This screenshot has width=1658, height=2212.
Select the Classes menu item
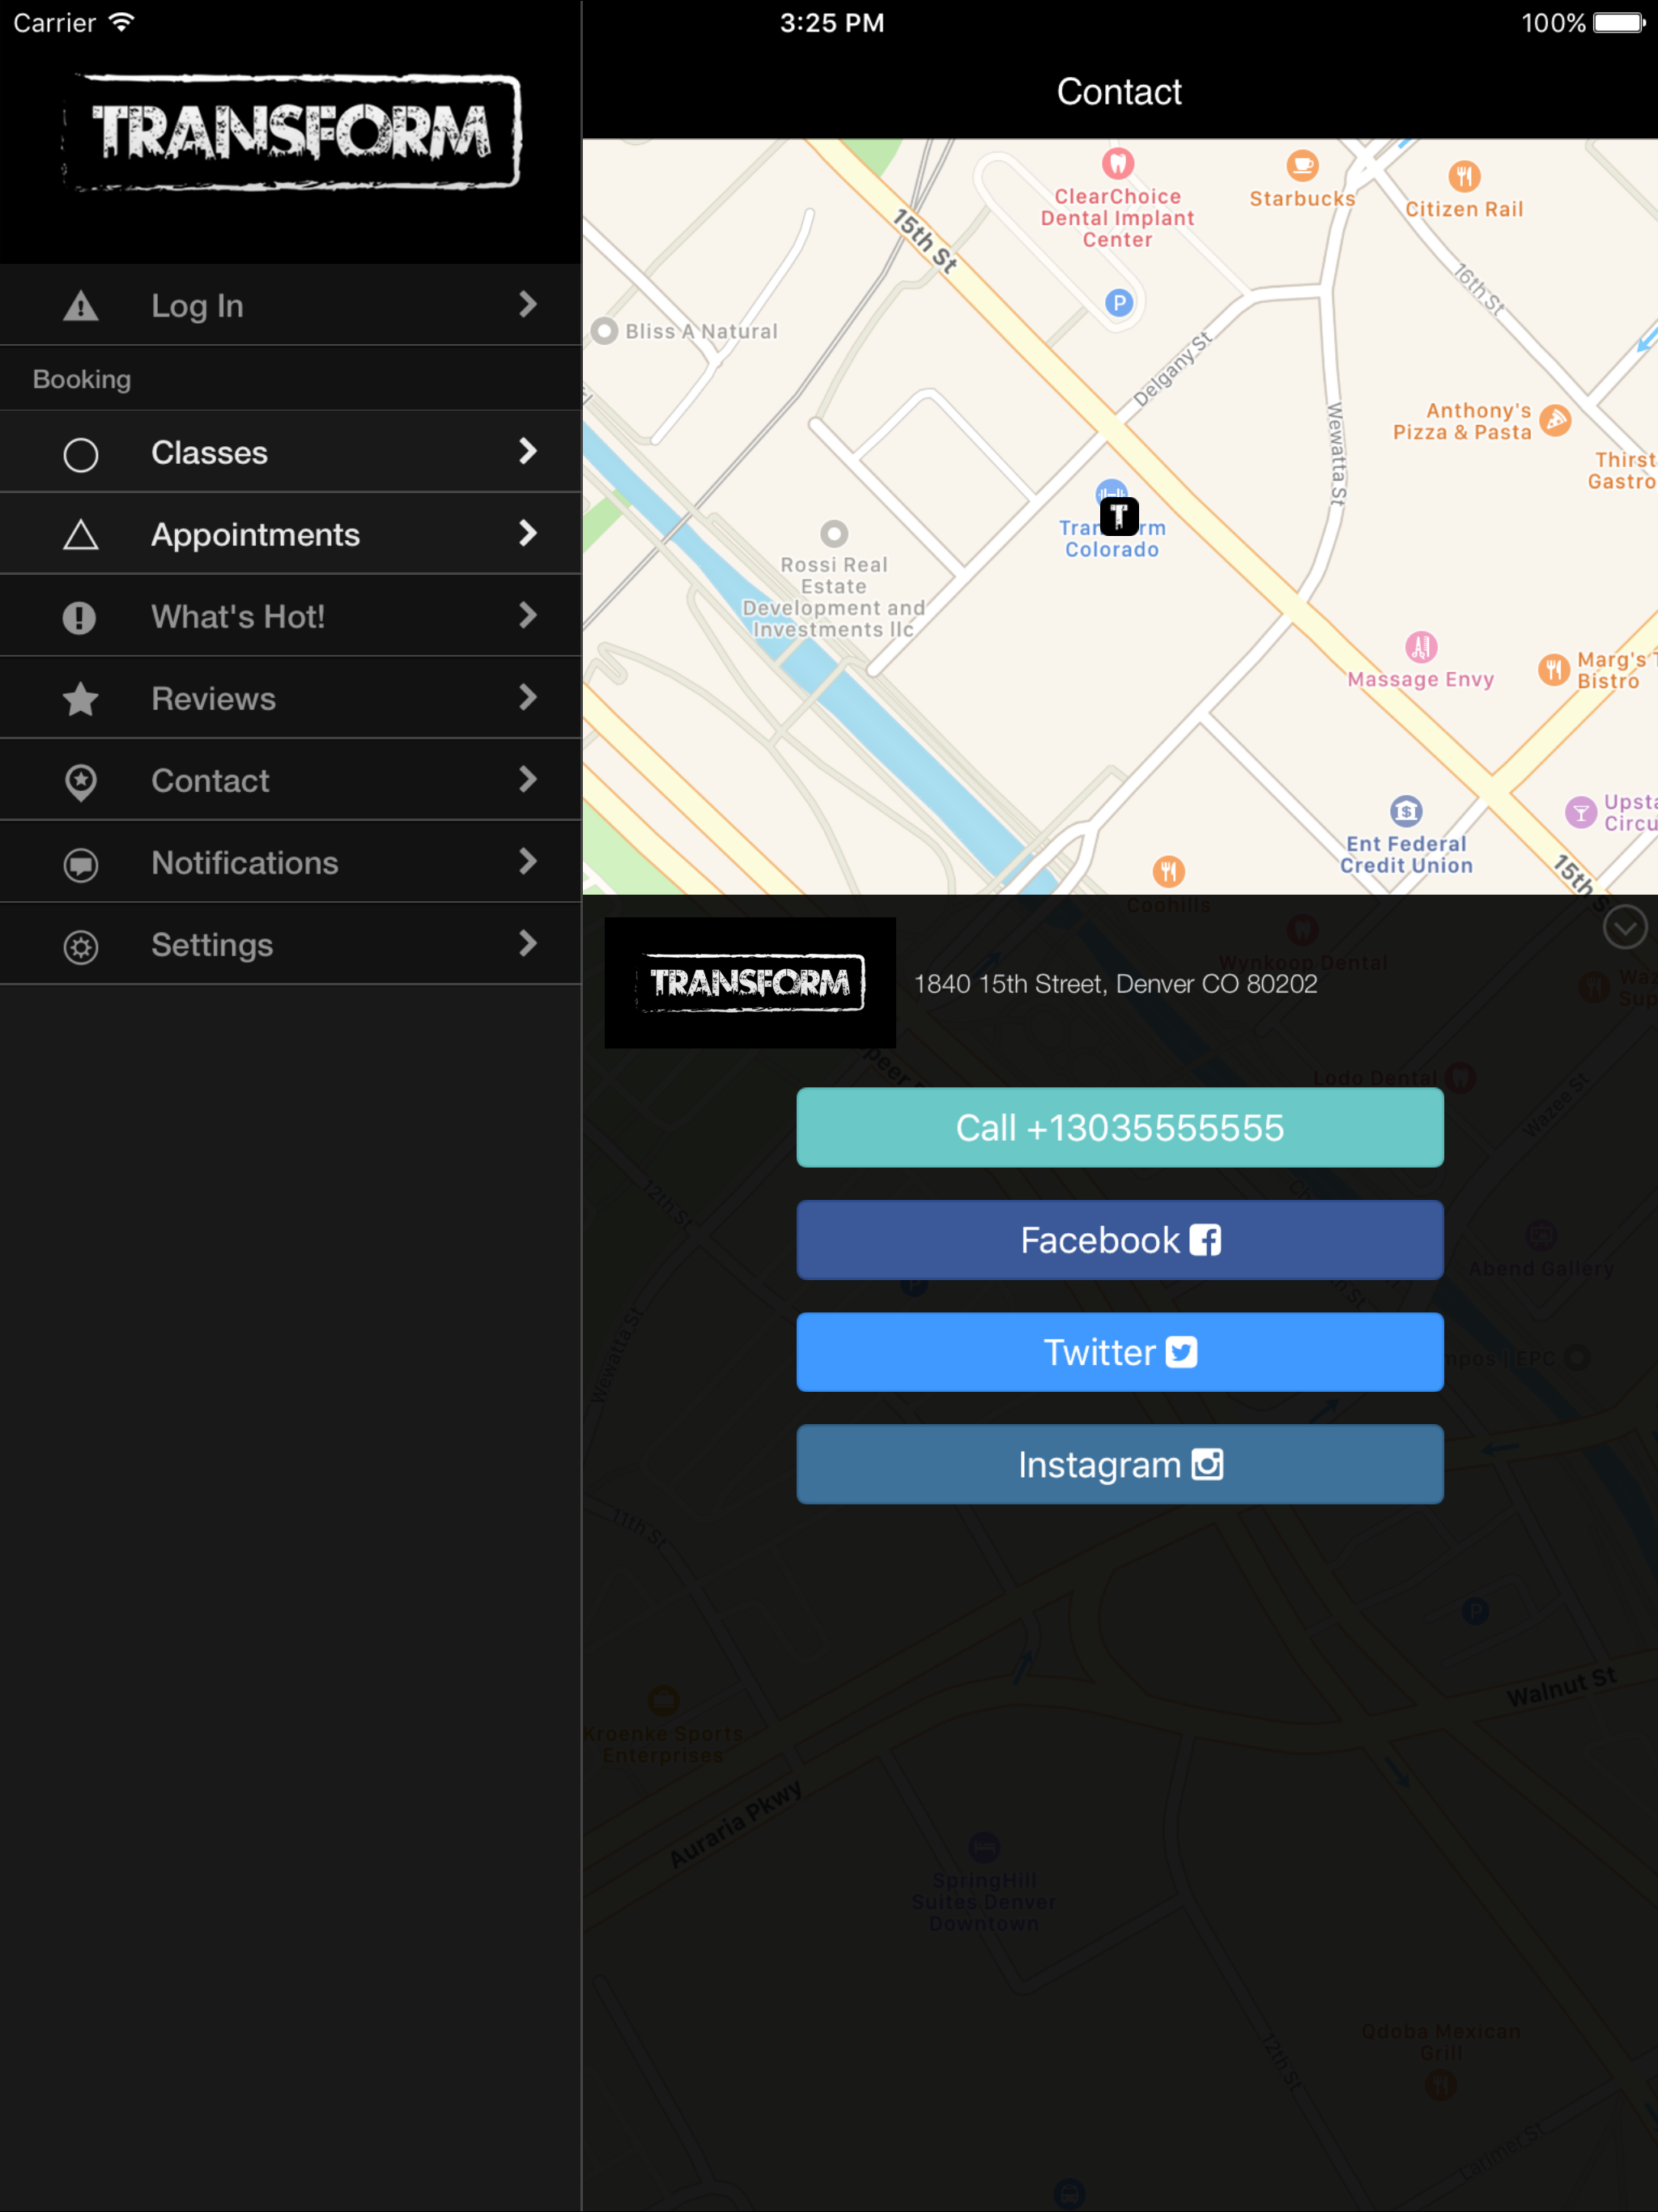point(290,452)
